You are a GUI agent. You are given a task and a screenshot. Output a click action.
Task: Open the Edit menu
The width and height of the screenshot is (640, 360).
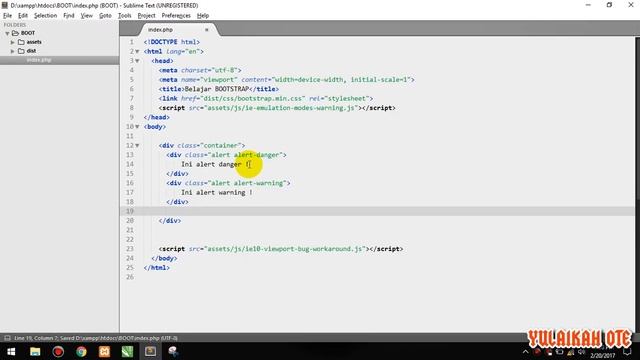23,16
